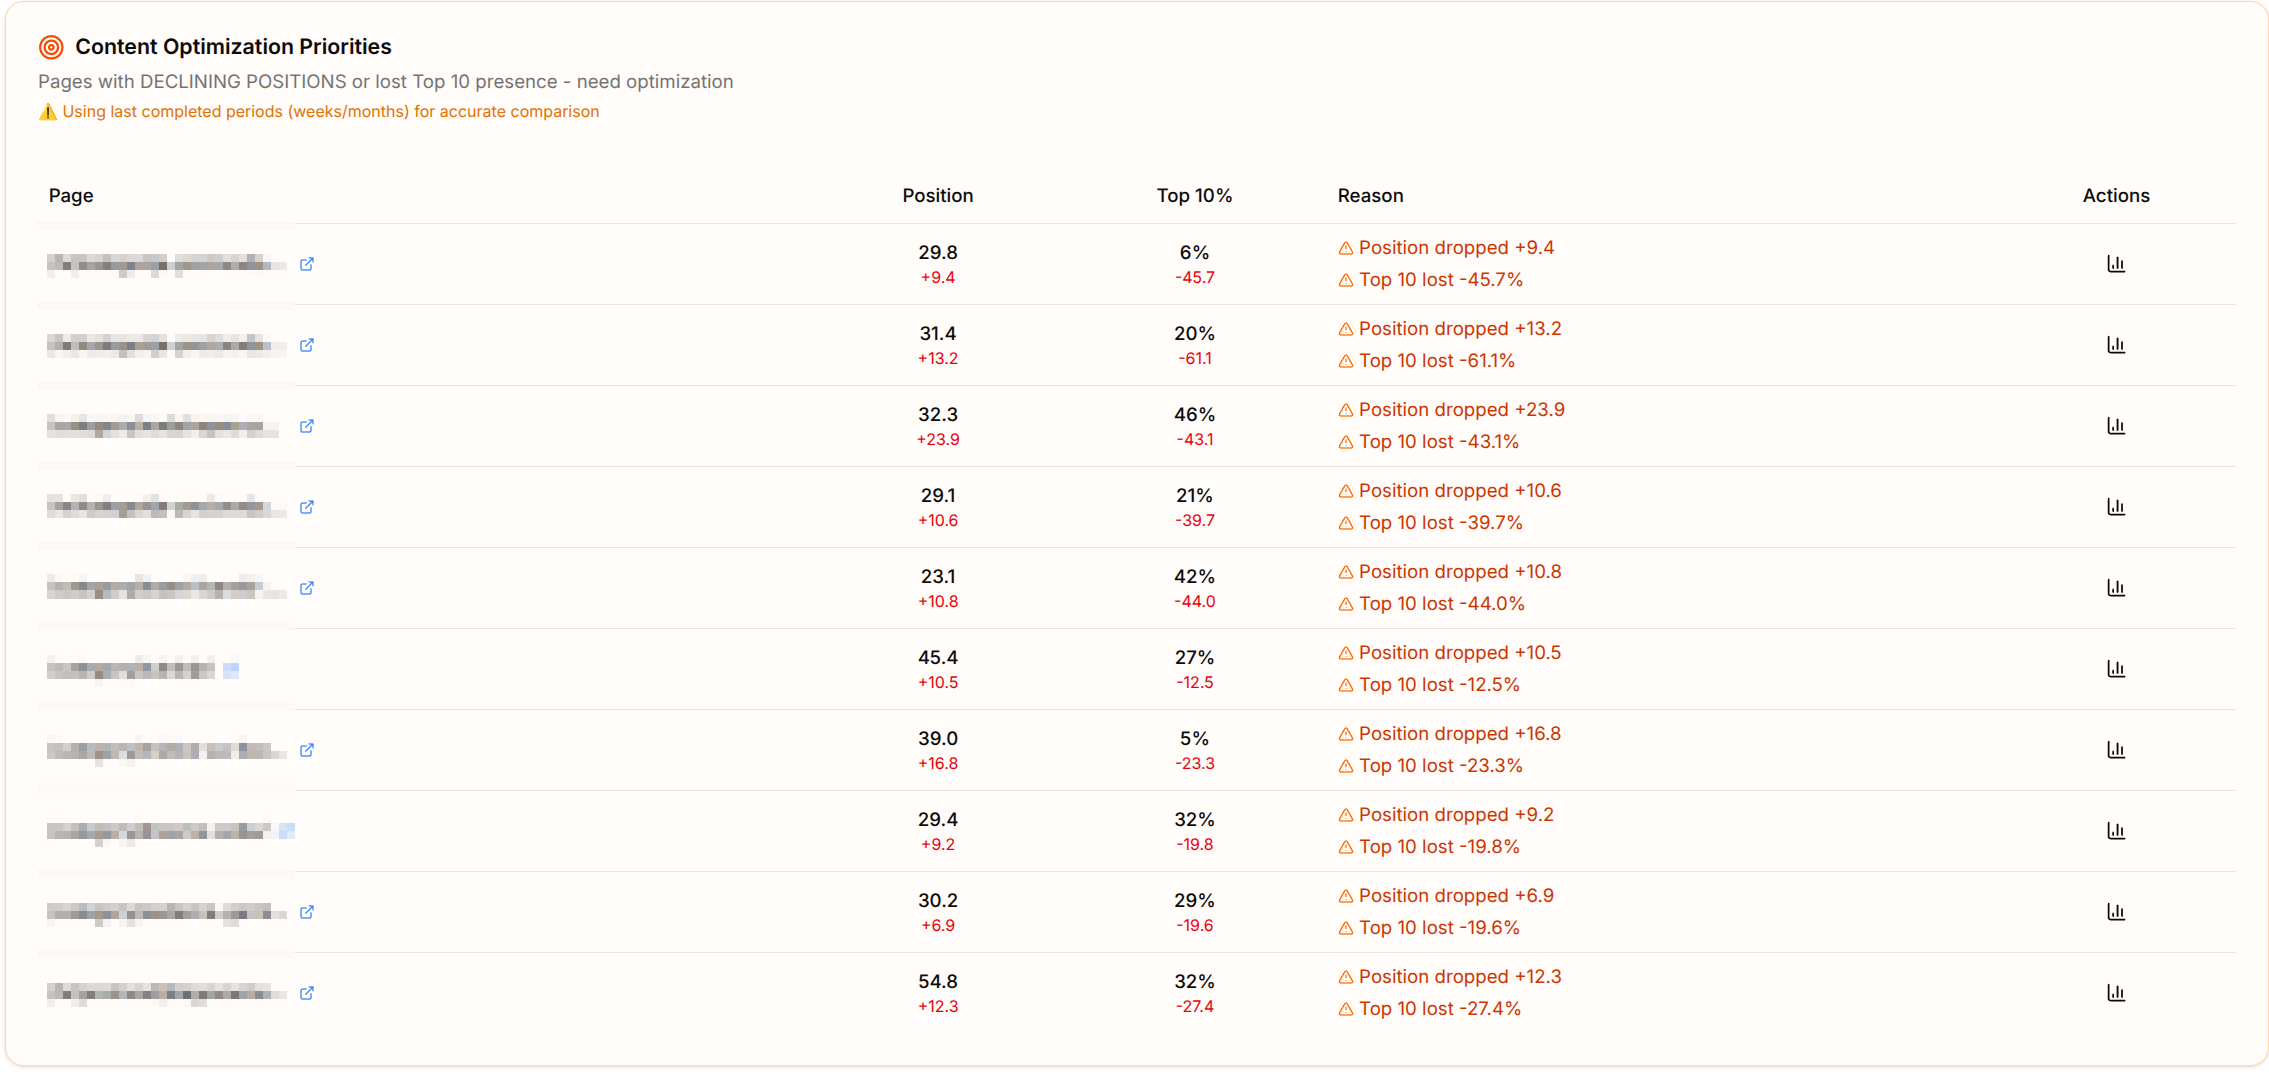Open chart for the 29.8 position row
This screenshot has width=2269, height=1078.
(x=2115, y=264)
